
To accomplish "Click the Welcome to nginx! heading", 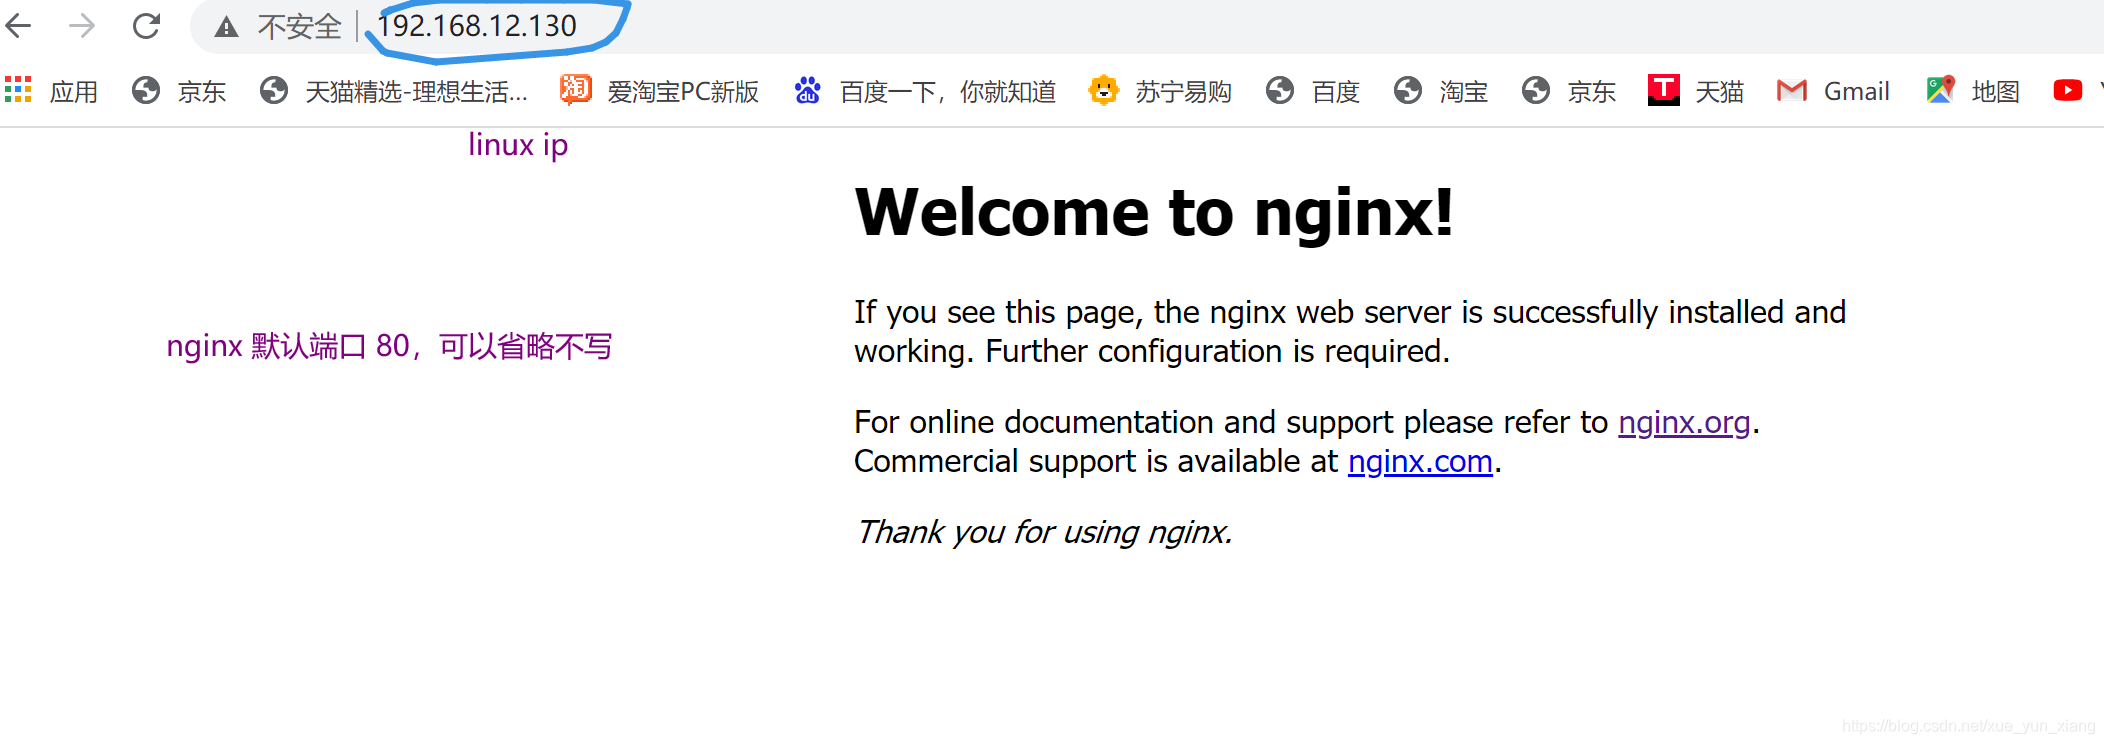I will pos(1154,212).
